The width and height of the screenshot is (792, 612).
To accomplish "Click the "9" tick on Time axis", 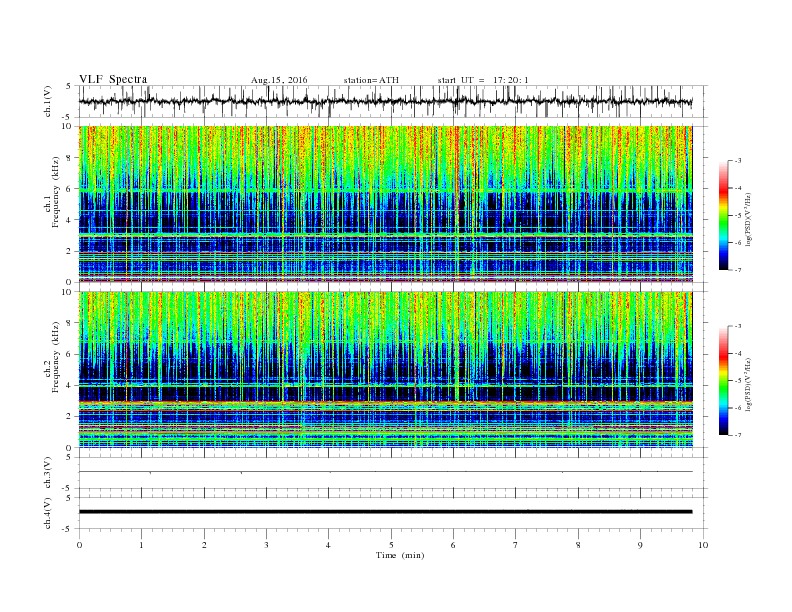I will [x=640, y=545].
